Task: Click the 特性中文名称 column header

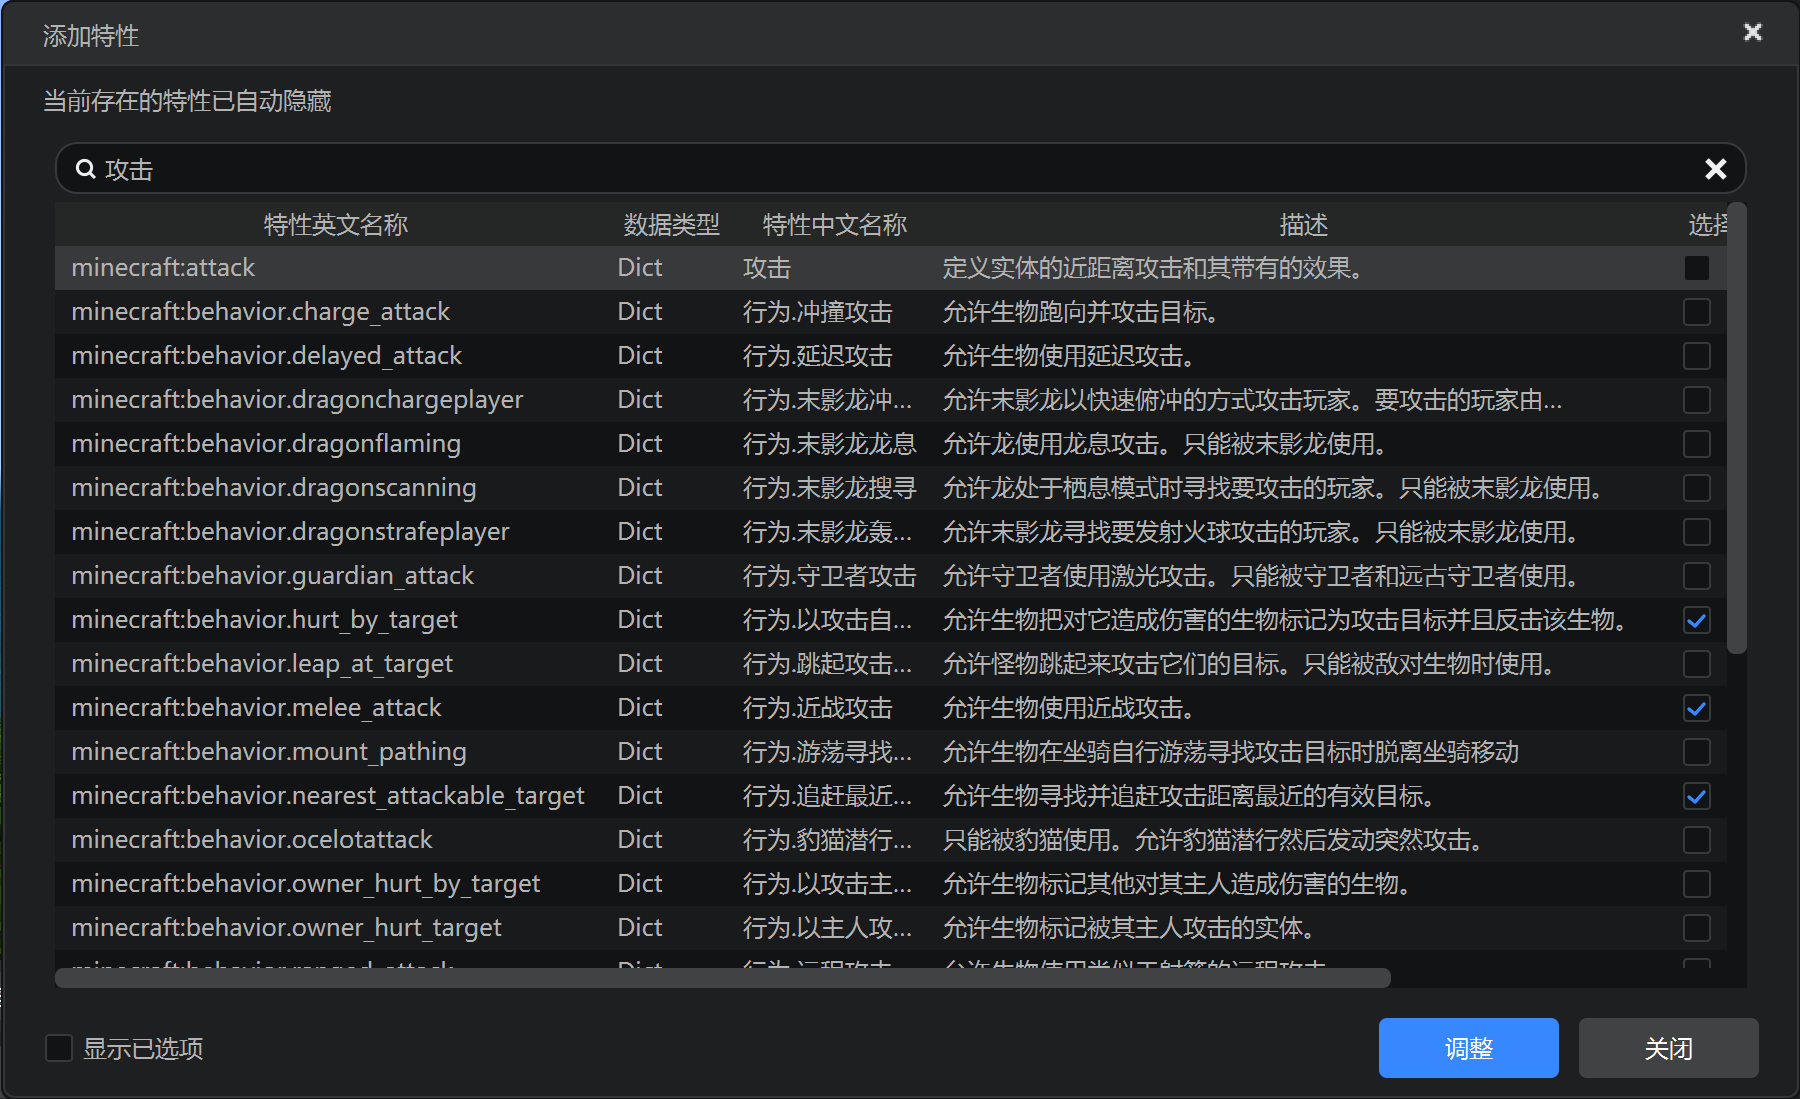Action: coord(834,225)
